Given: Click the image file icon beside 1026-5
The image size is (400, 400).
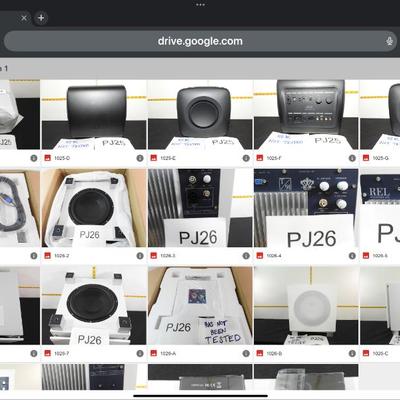Looking at the screenshot, I should tap(366, 256).
